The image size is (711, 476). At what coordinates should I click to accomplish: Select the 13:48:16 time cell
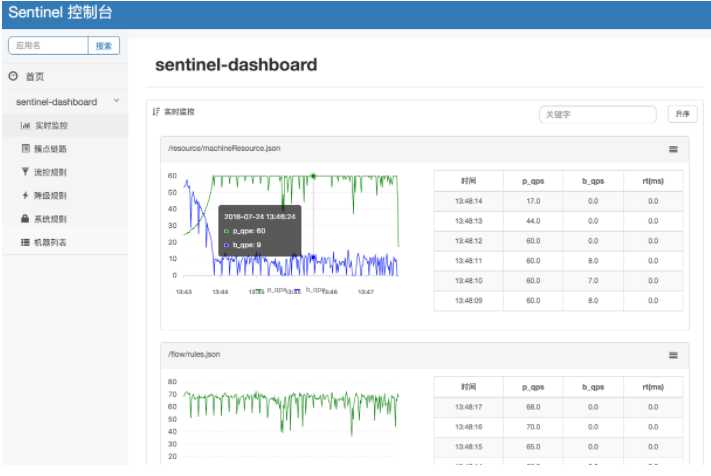468,427
